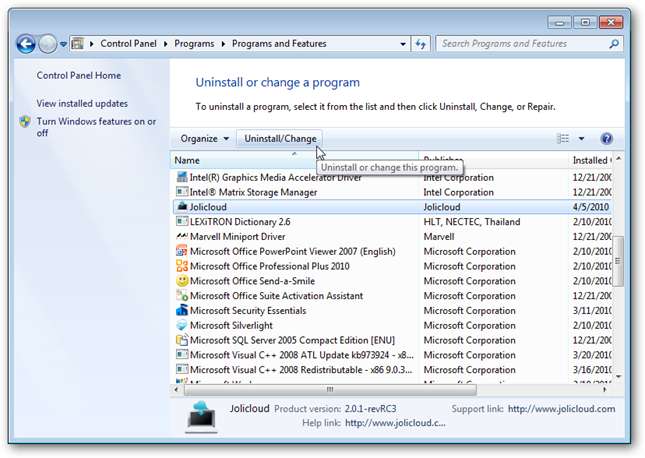Click the vertical scrollbar down arrow

click(618, 377)
